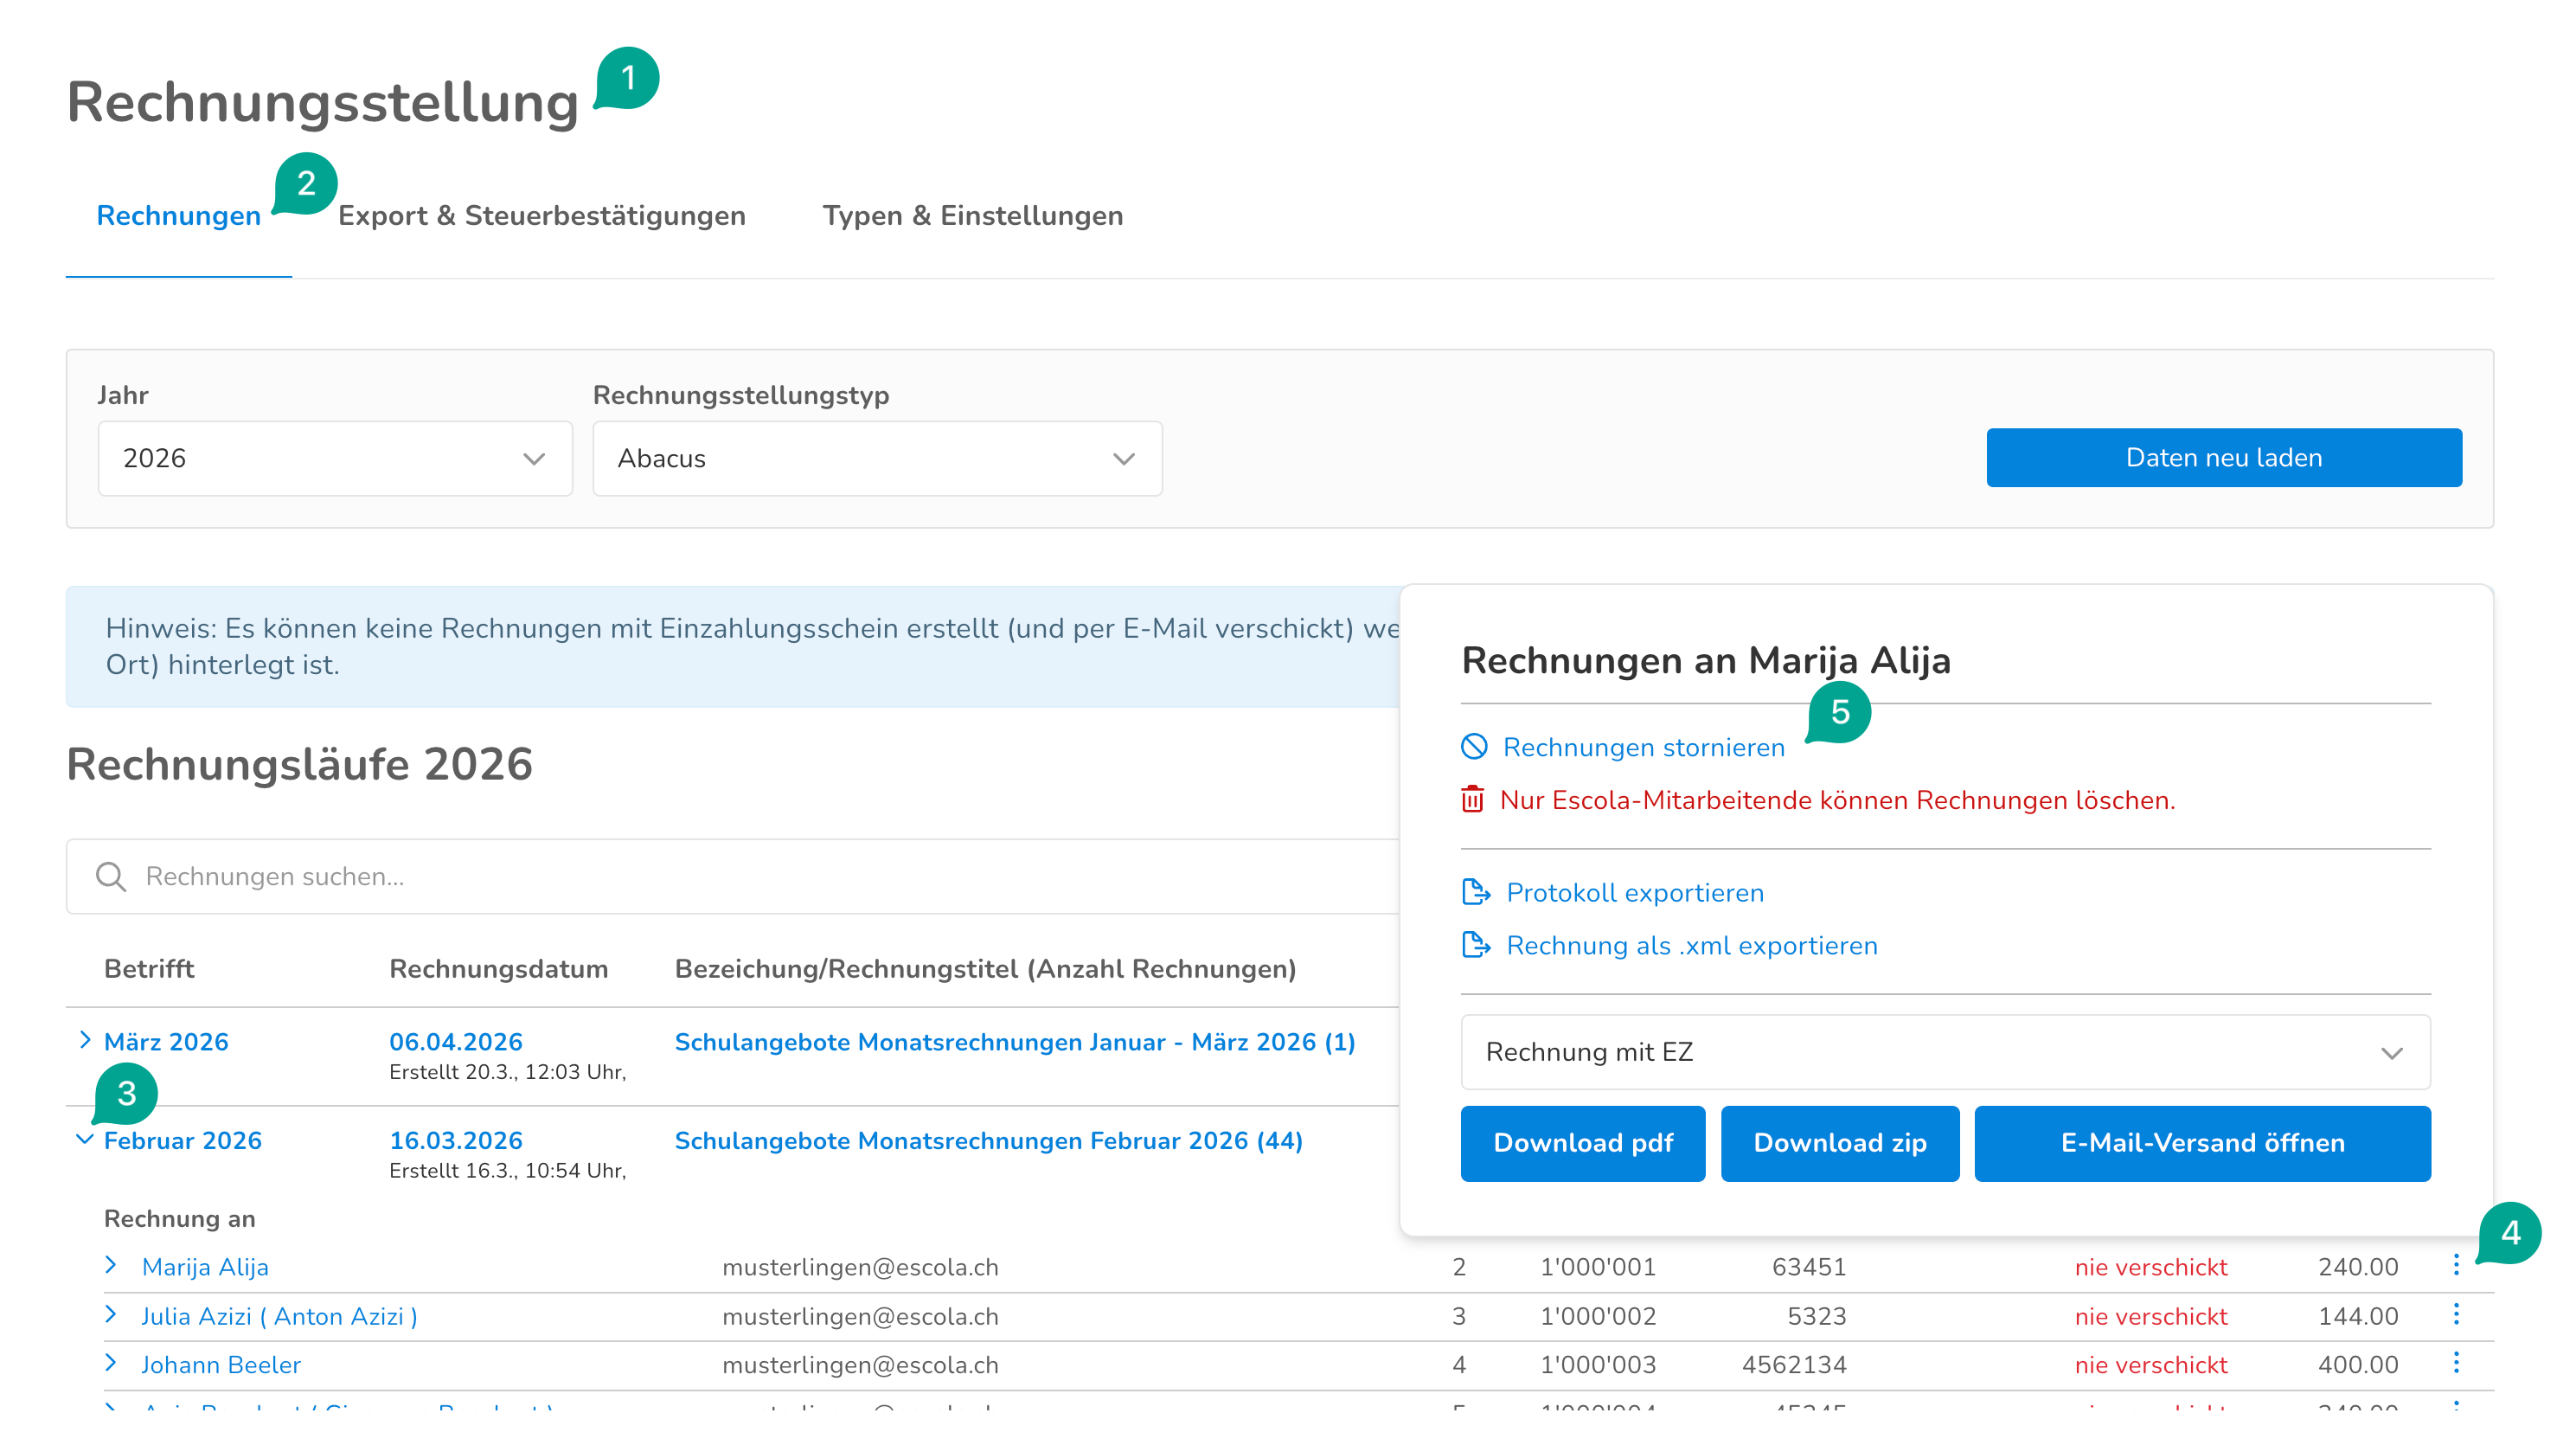Image resolution: width=2576 pixels, height=1445 pixels.
Task: Click the invoice date 06.04.2026
Action: 456,1042
